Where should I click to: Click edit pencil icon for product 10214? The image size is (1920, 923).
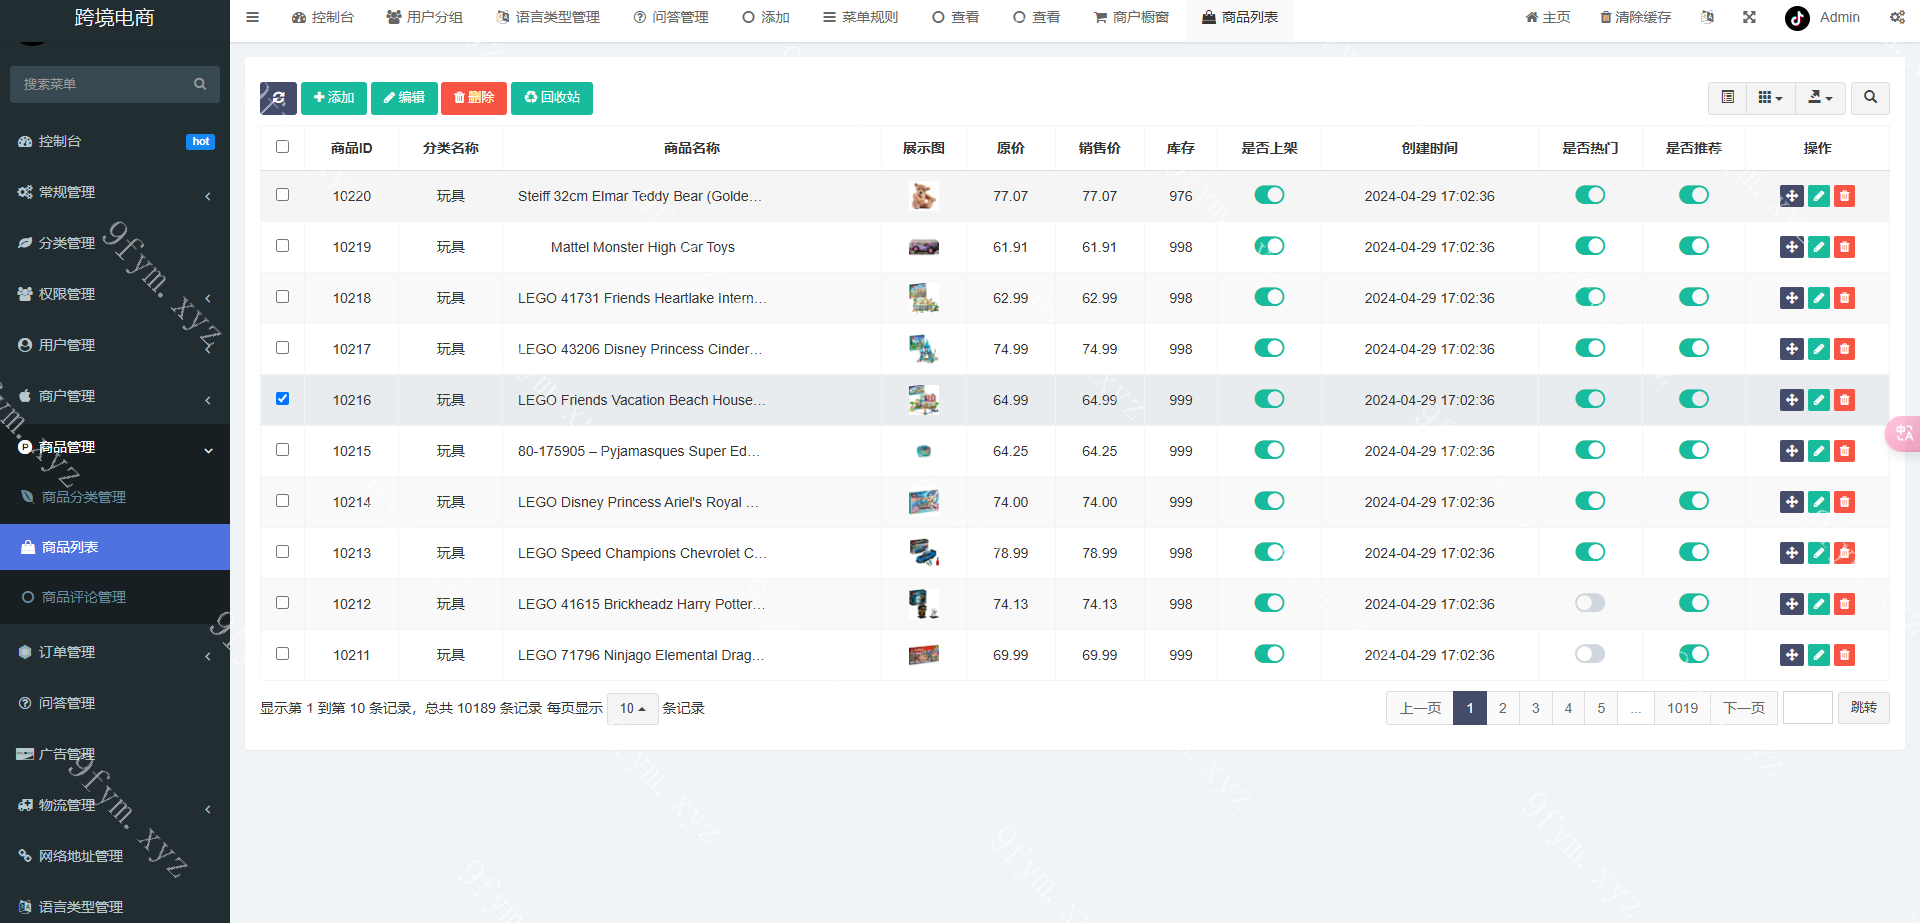click(1819, 502)
